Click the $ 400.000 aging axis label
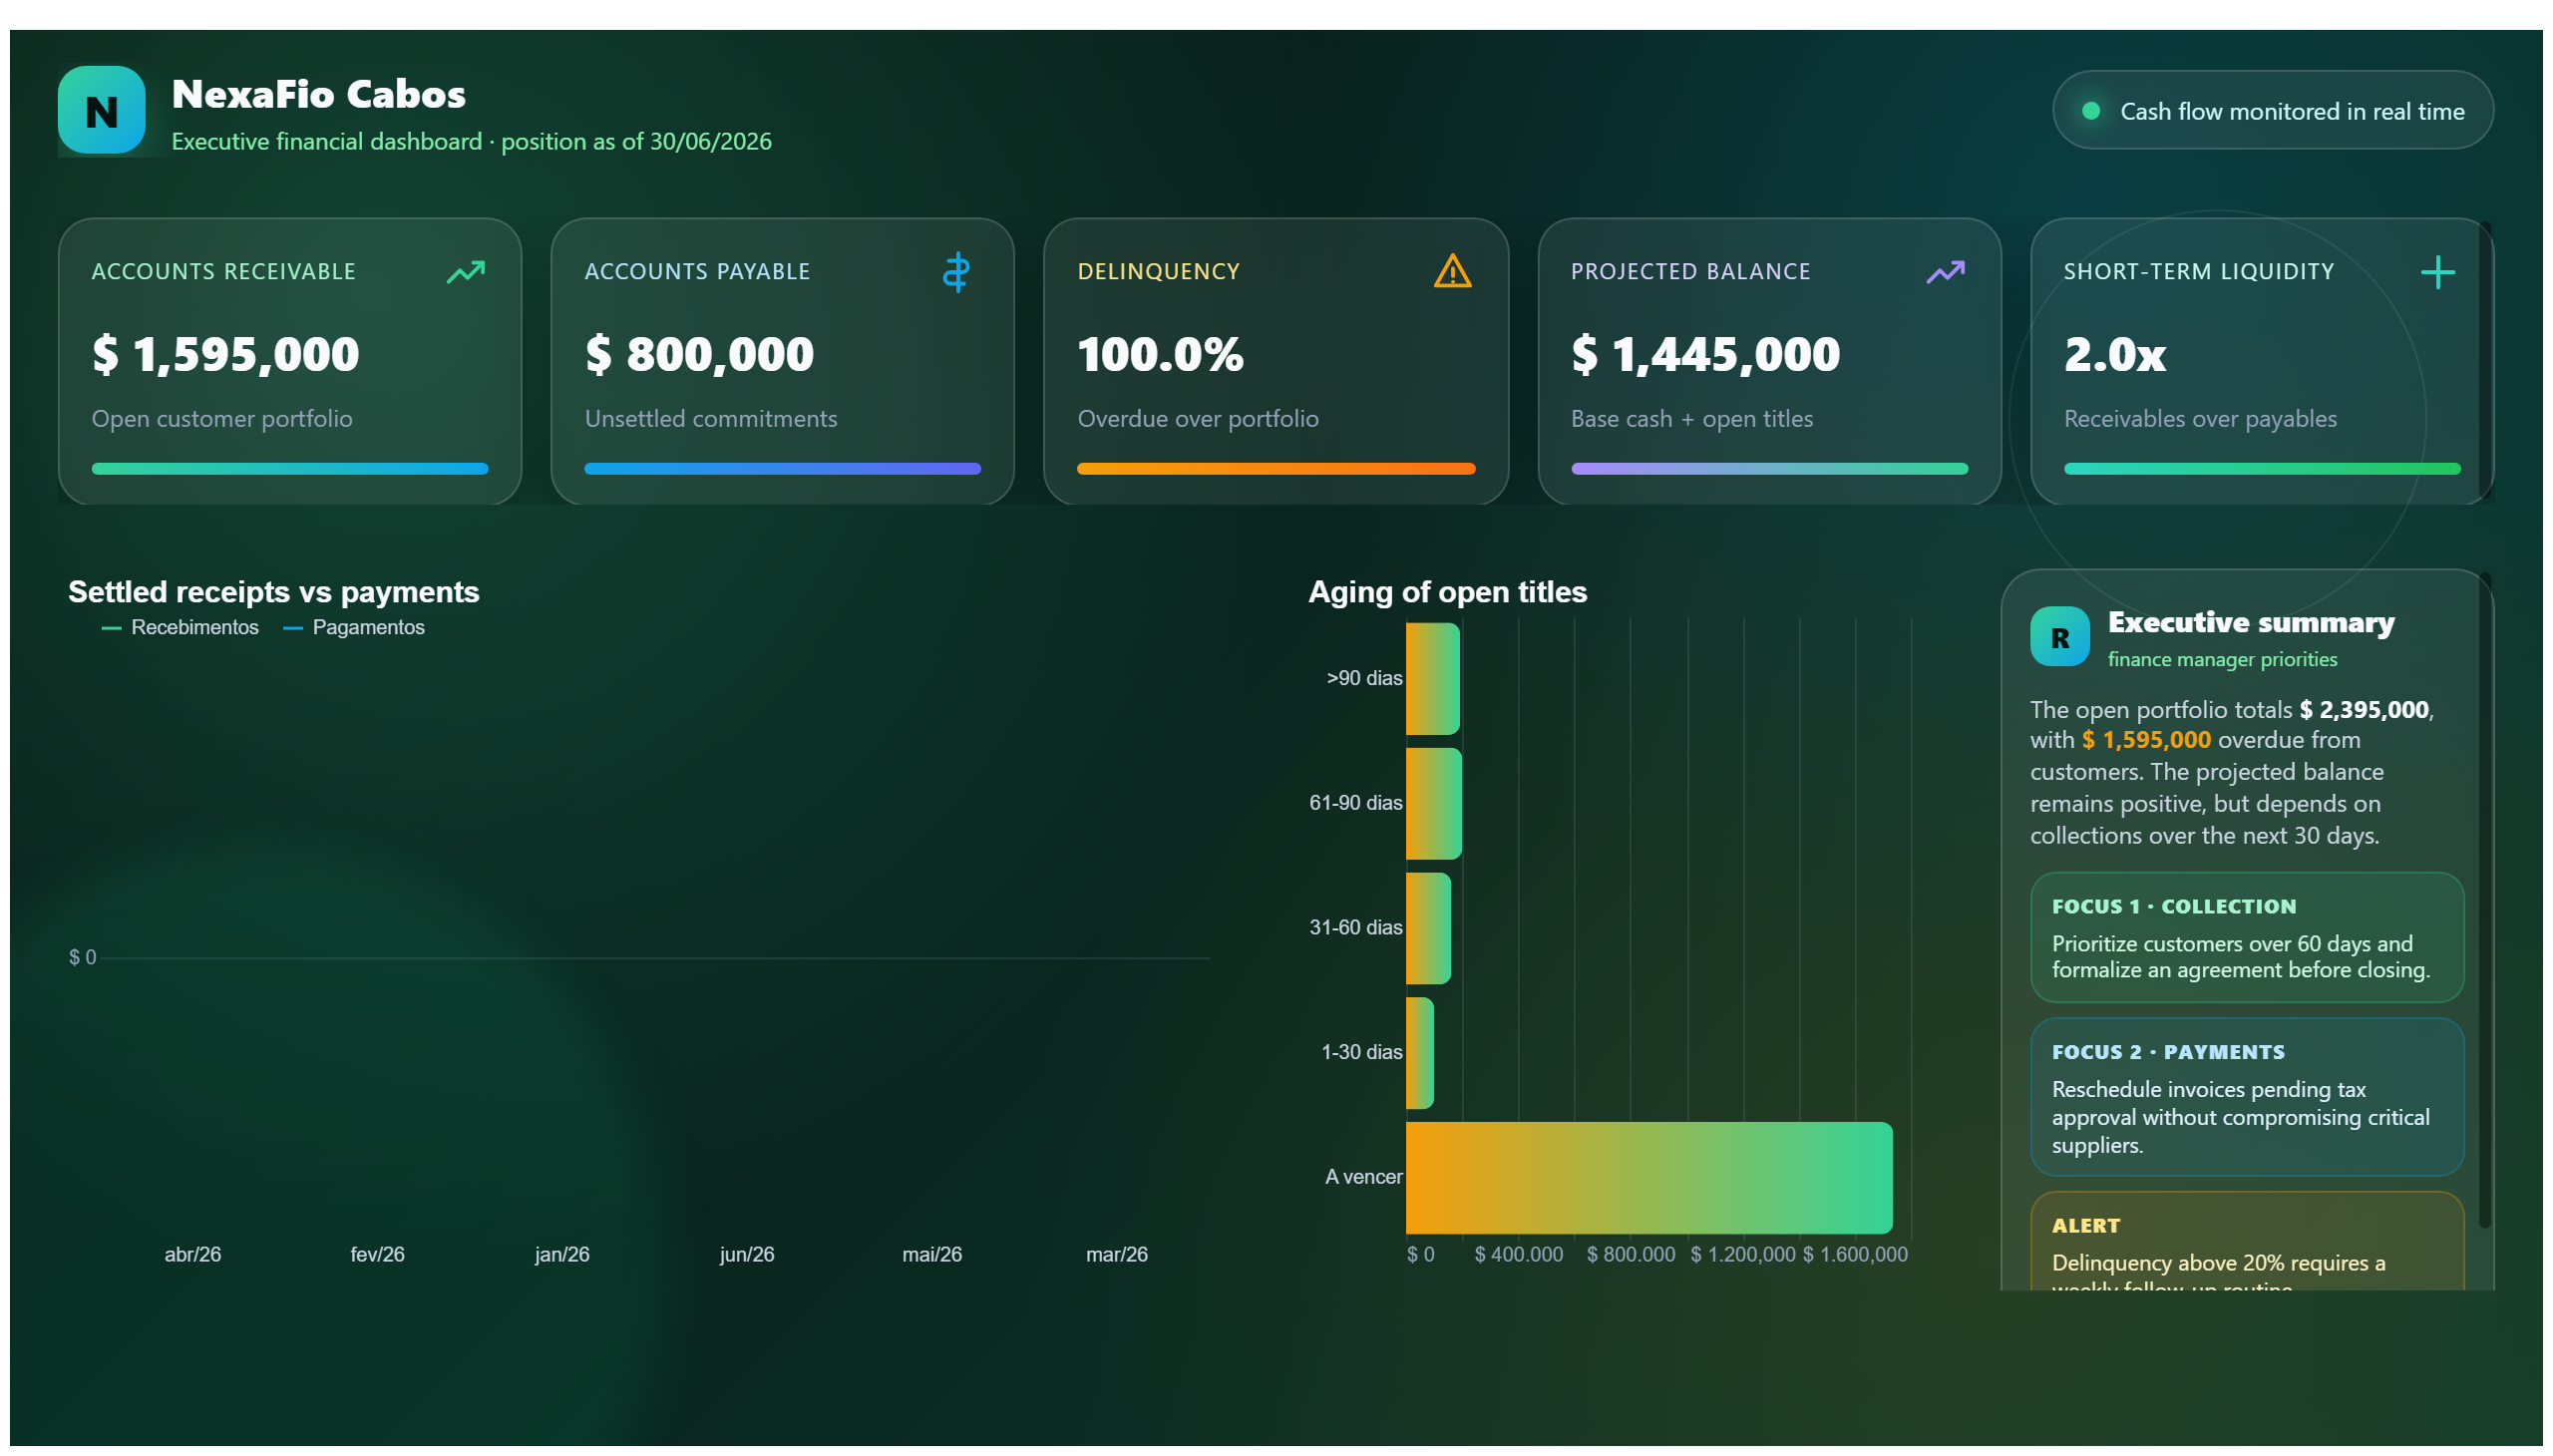Screen dimensions: 2553x1456 (1518, 1255)
